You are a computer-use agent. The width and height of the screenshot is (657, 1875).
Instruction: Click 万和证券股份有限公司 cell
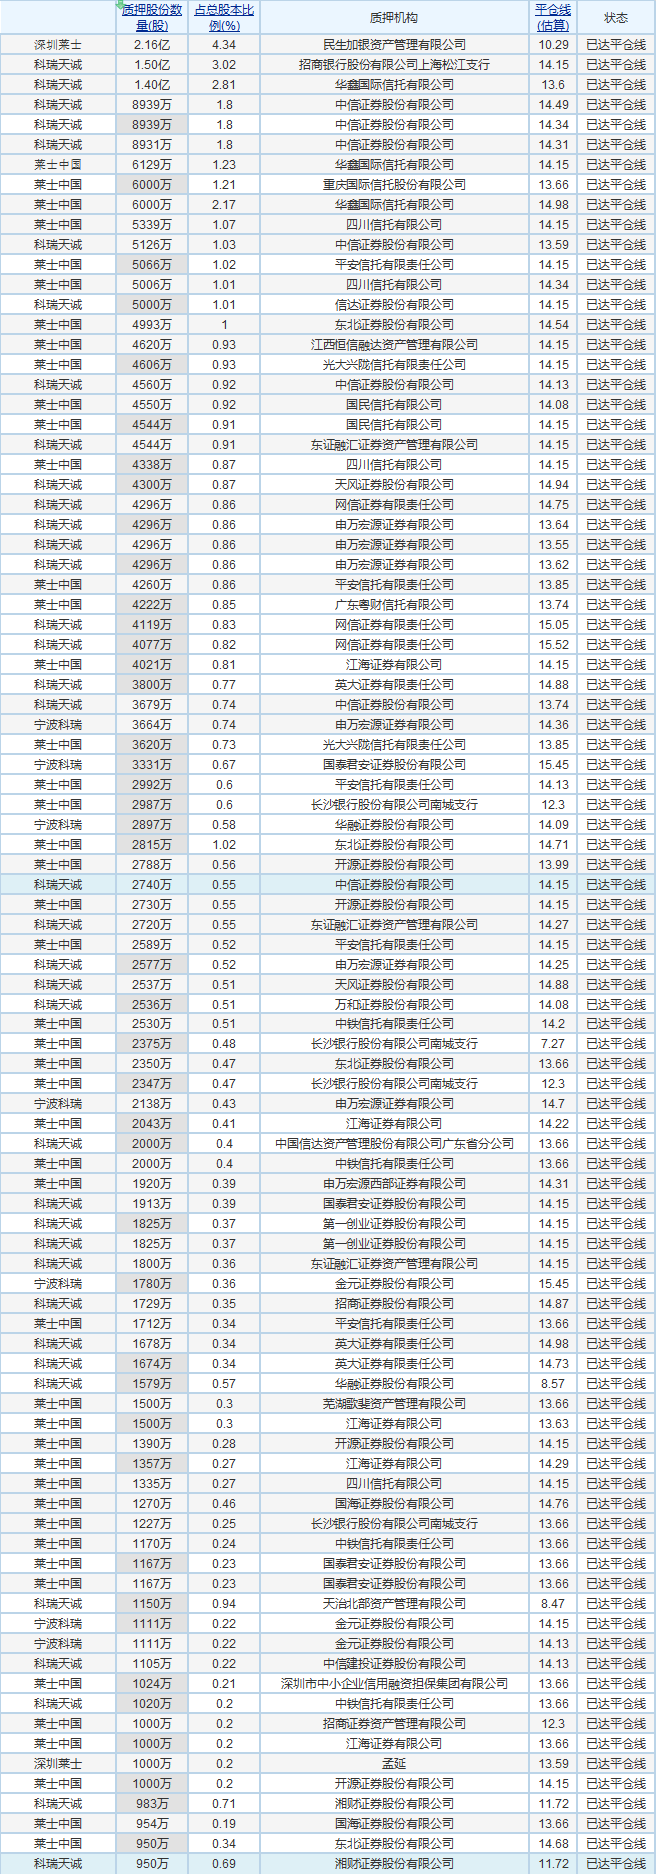395,1005
